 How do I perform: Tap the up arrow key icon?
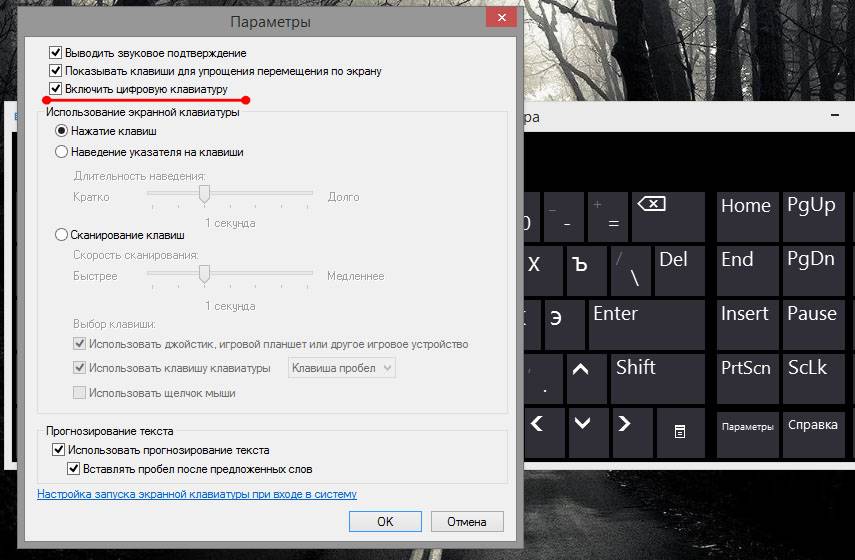pyautogui.click(x=587, y=378)
